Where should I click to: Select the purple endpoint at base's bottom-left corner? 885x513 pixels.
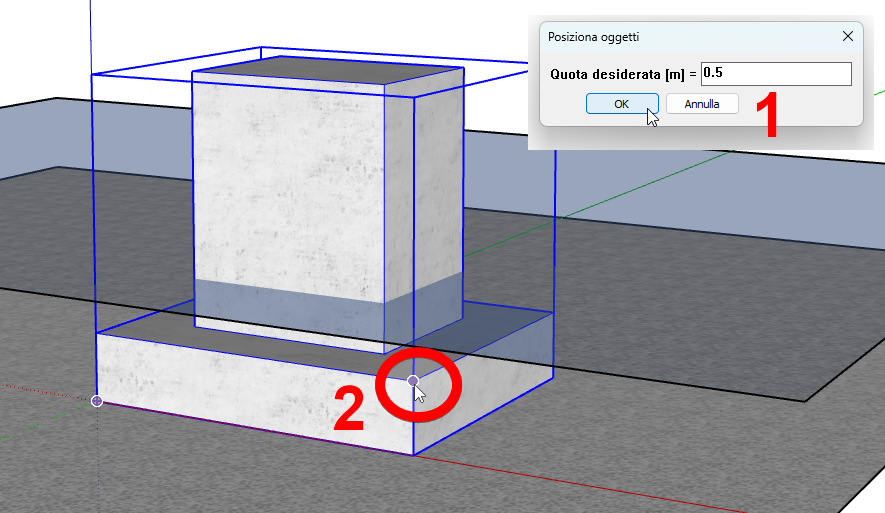[97, 401]
